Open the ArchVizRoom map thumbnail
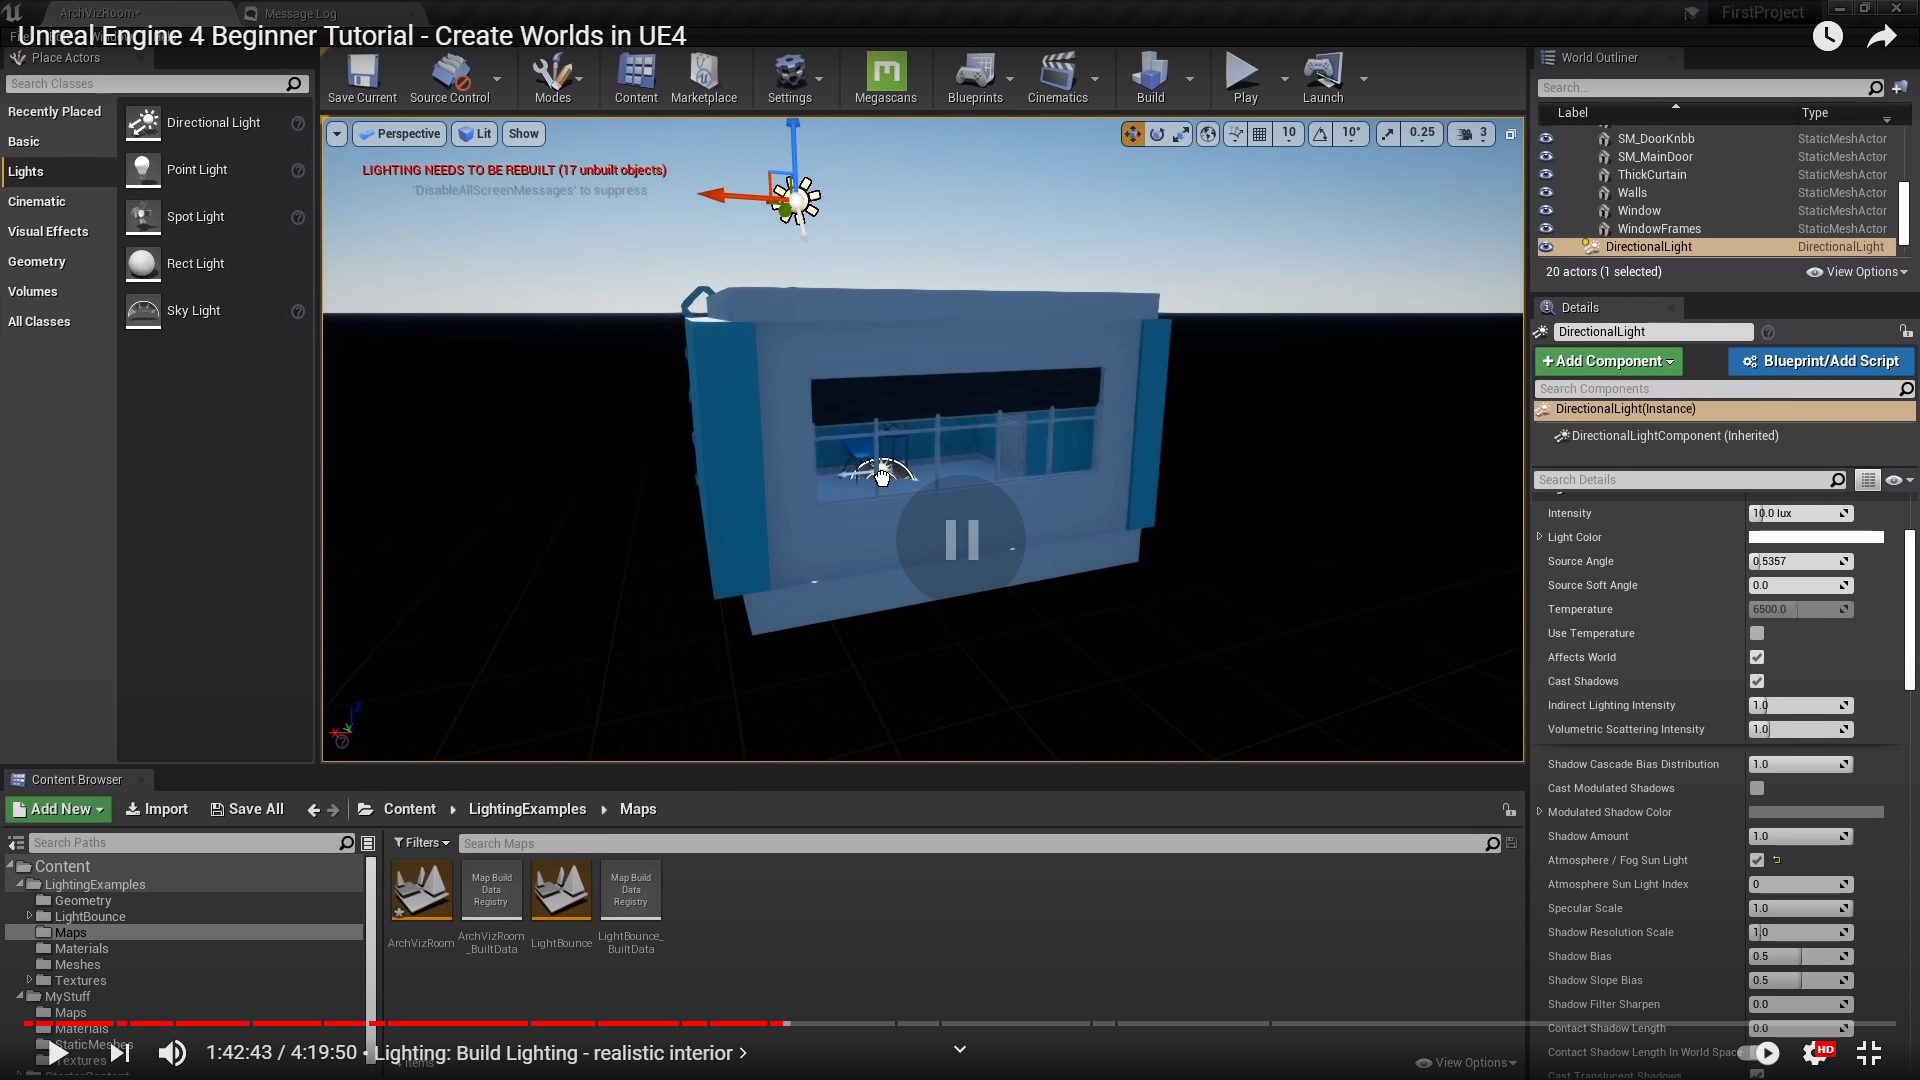Screen dimensions: 1920x1080 tap(421, 889)
